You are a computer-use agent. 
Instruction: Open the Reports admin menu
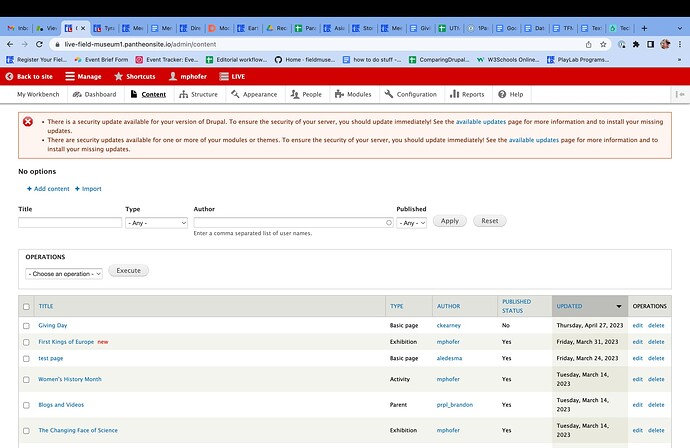coord(467,94)
